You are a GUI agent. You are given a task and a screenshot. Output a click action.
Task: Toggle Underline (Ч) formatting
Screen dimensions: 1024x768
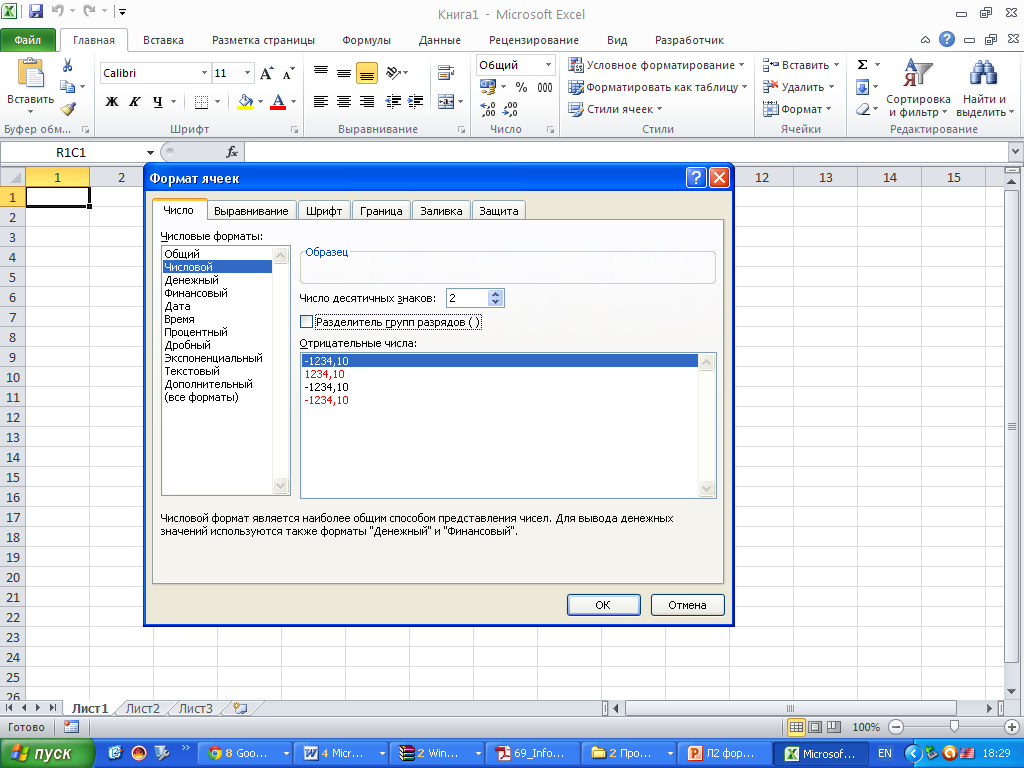(x=157, y=101)
